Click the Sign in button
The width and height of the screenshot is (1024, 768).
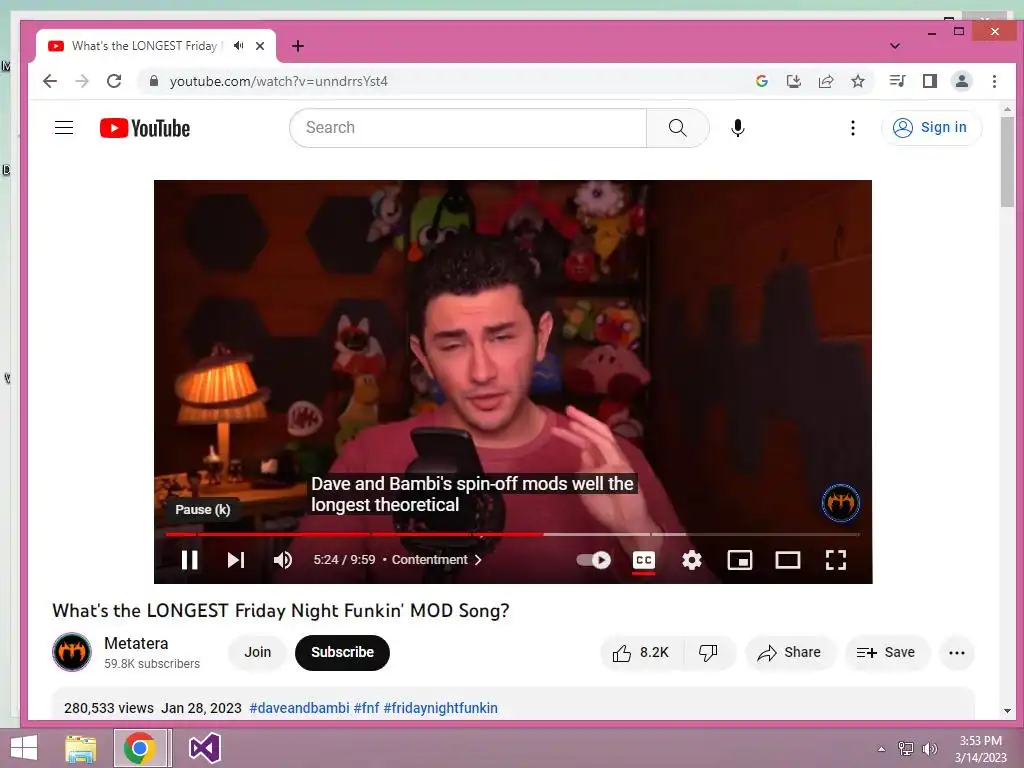click(931, 127)
